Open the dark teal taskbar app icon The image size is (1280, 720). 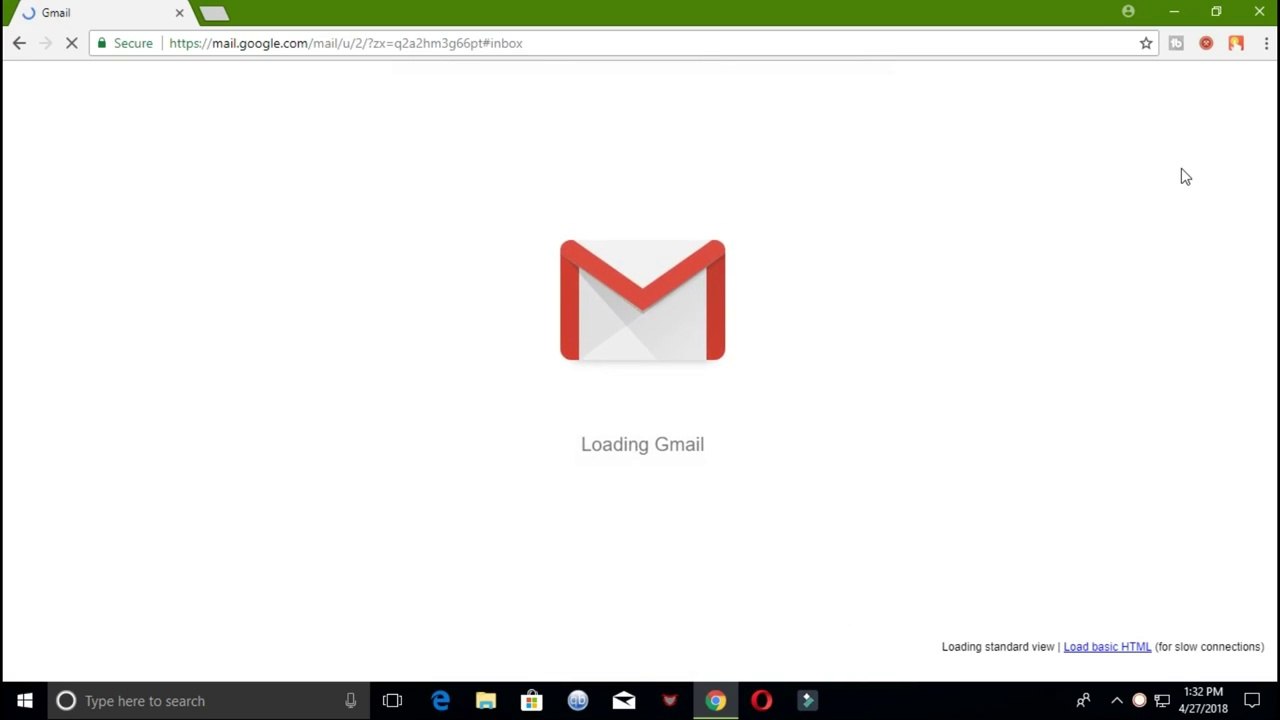[x=808, y=701]
